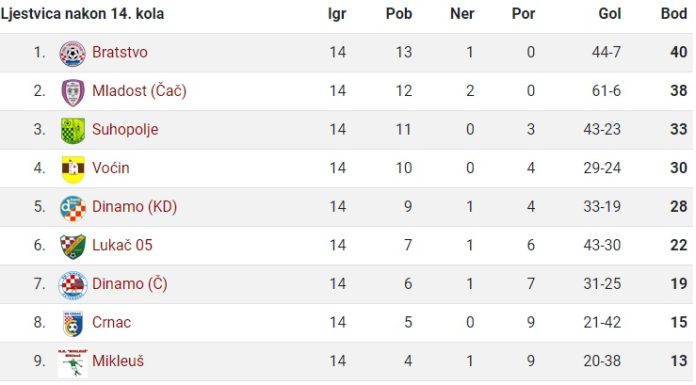Click the Suhopolje green crest icon

(x=73, y=131)
